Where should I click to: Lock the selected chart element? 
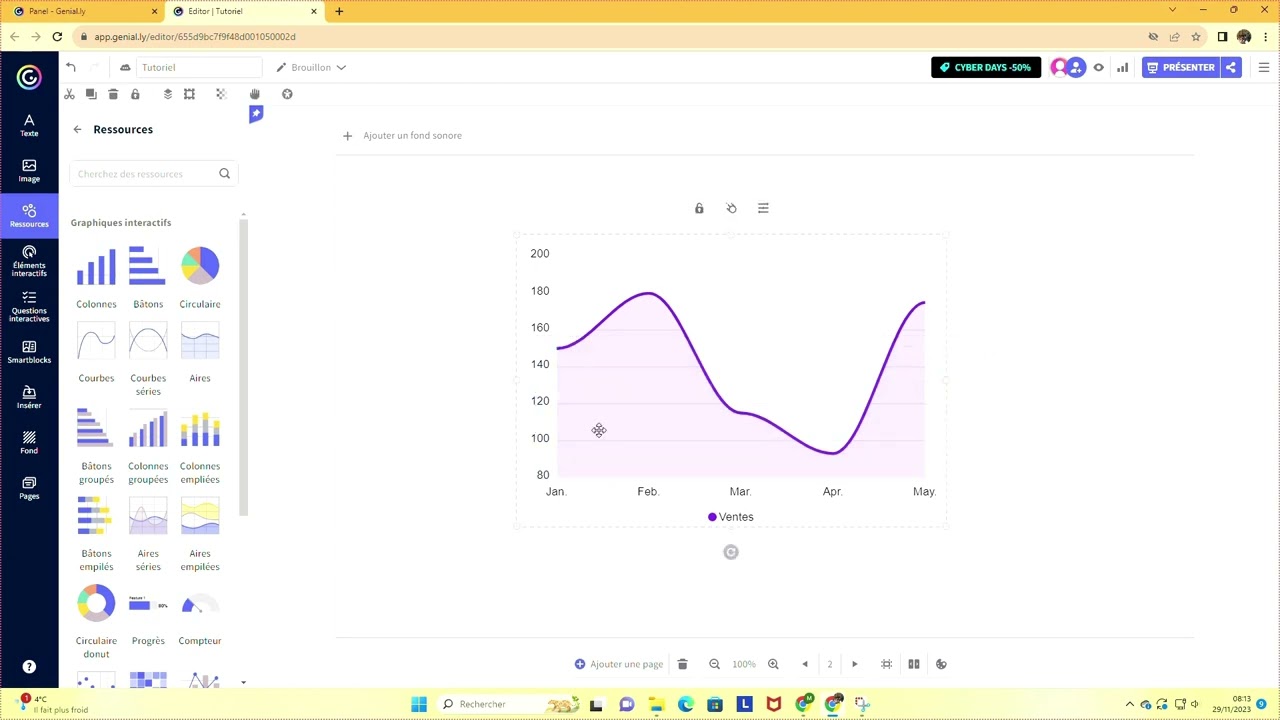(699, 208)
